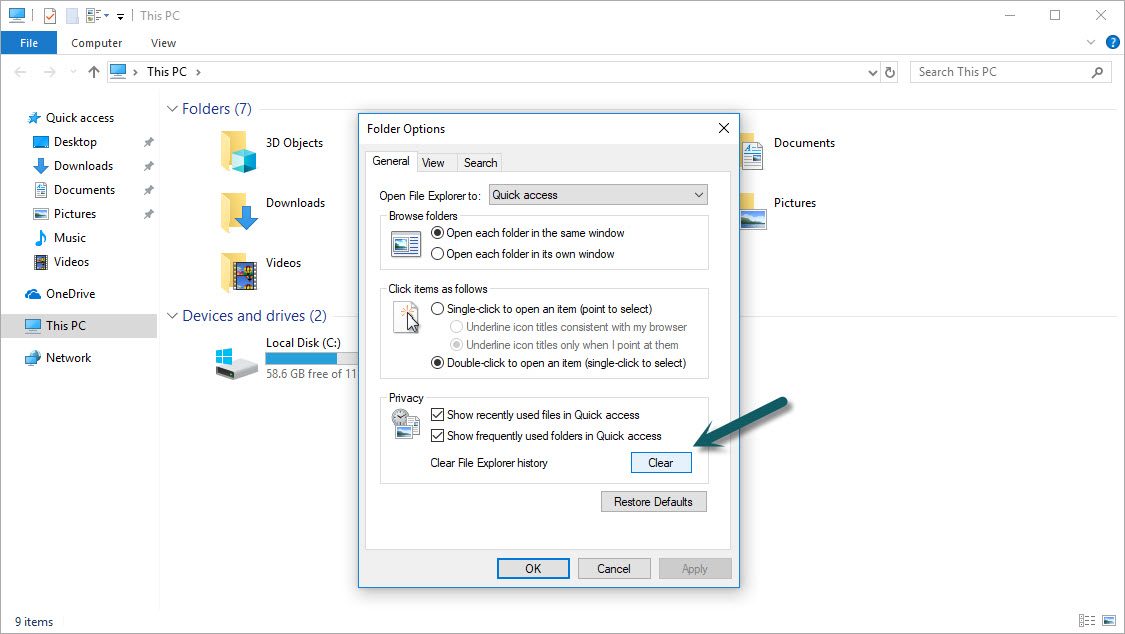Open the File menu
The height and width of the screenshot is (634, 1125).
click(29, 43)
